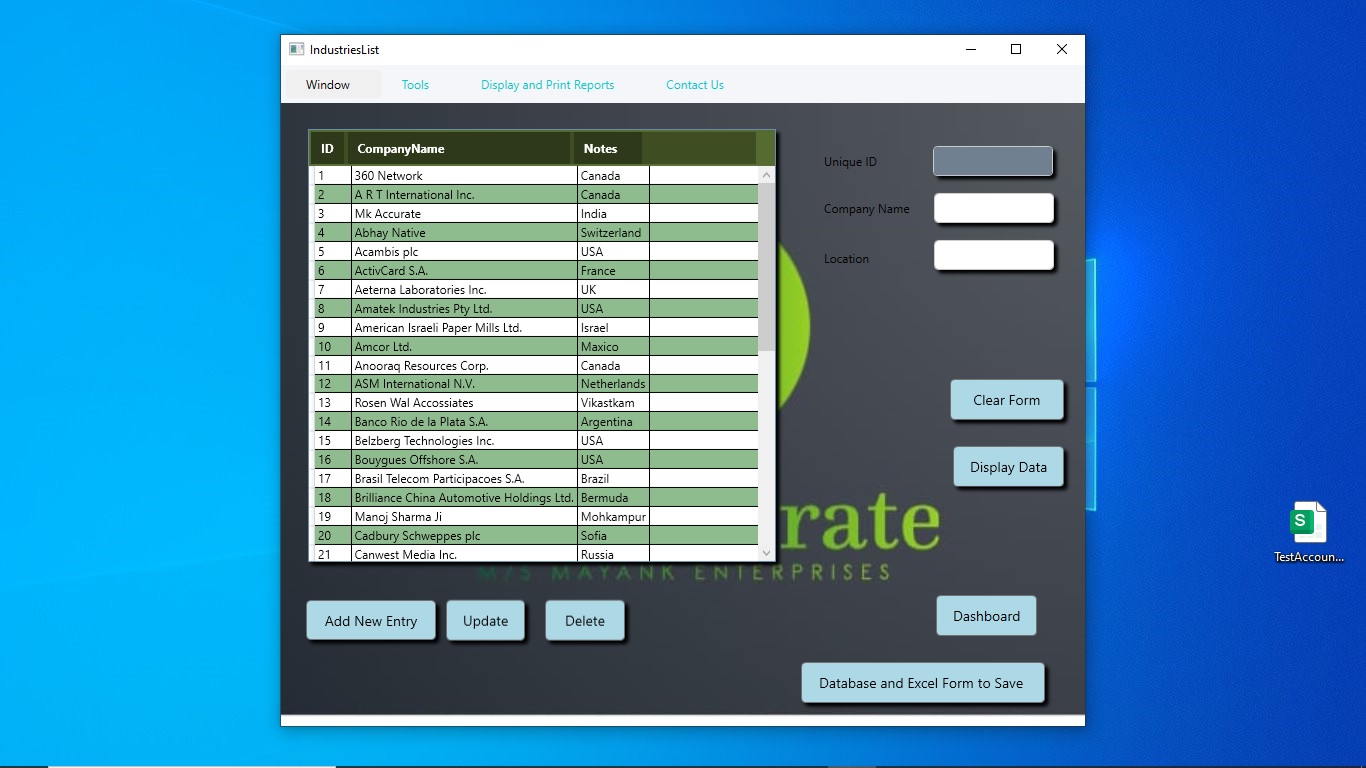Select Aeterna Laboratories Inc. row
Image resolution: width=1366 pixels, height=768 pixels.
coord(536,290)
